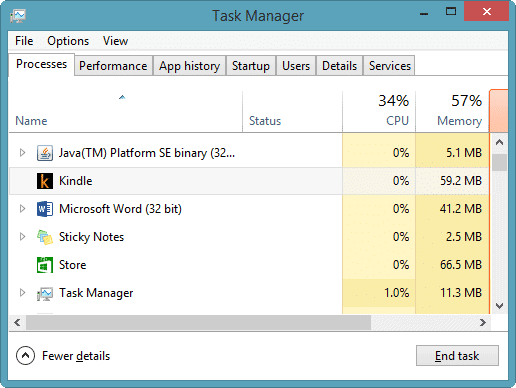516x388 pixels.
Task: Select the Processes tab
Action: (41, 64)
